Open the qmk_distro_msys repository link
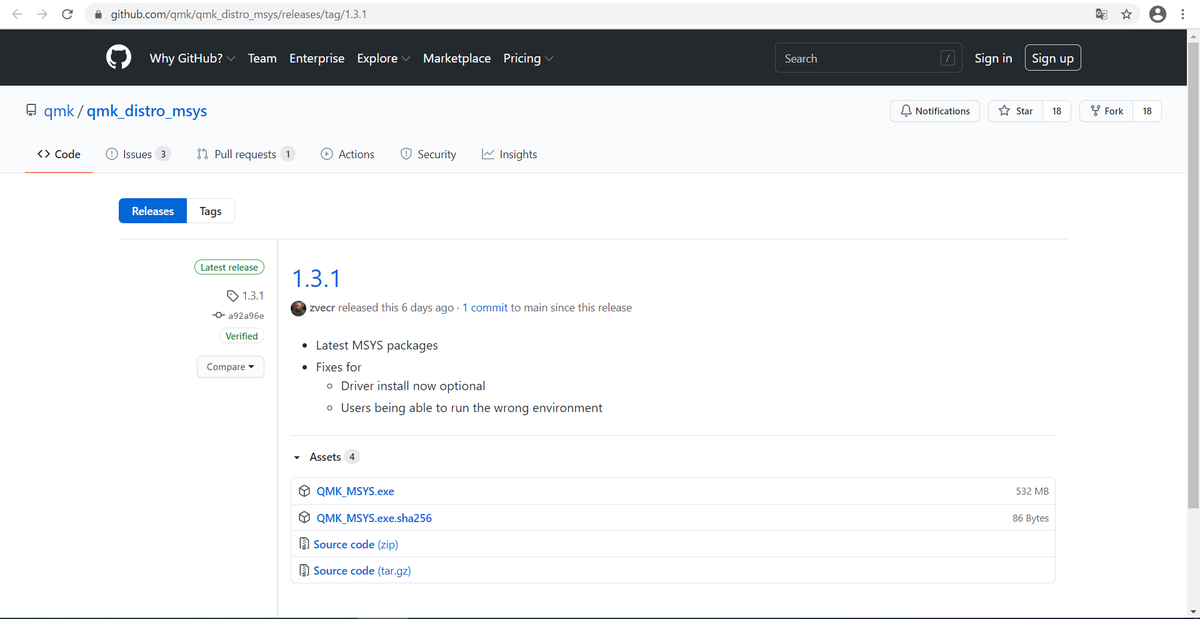The width and height of the screenshot is (1200, 619). click(147, 111)
